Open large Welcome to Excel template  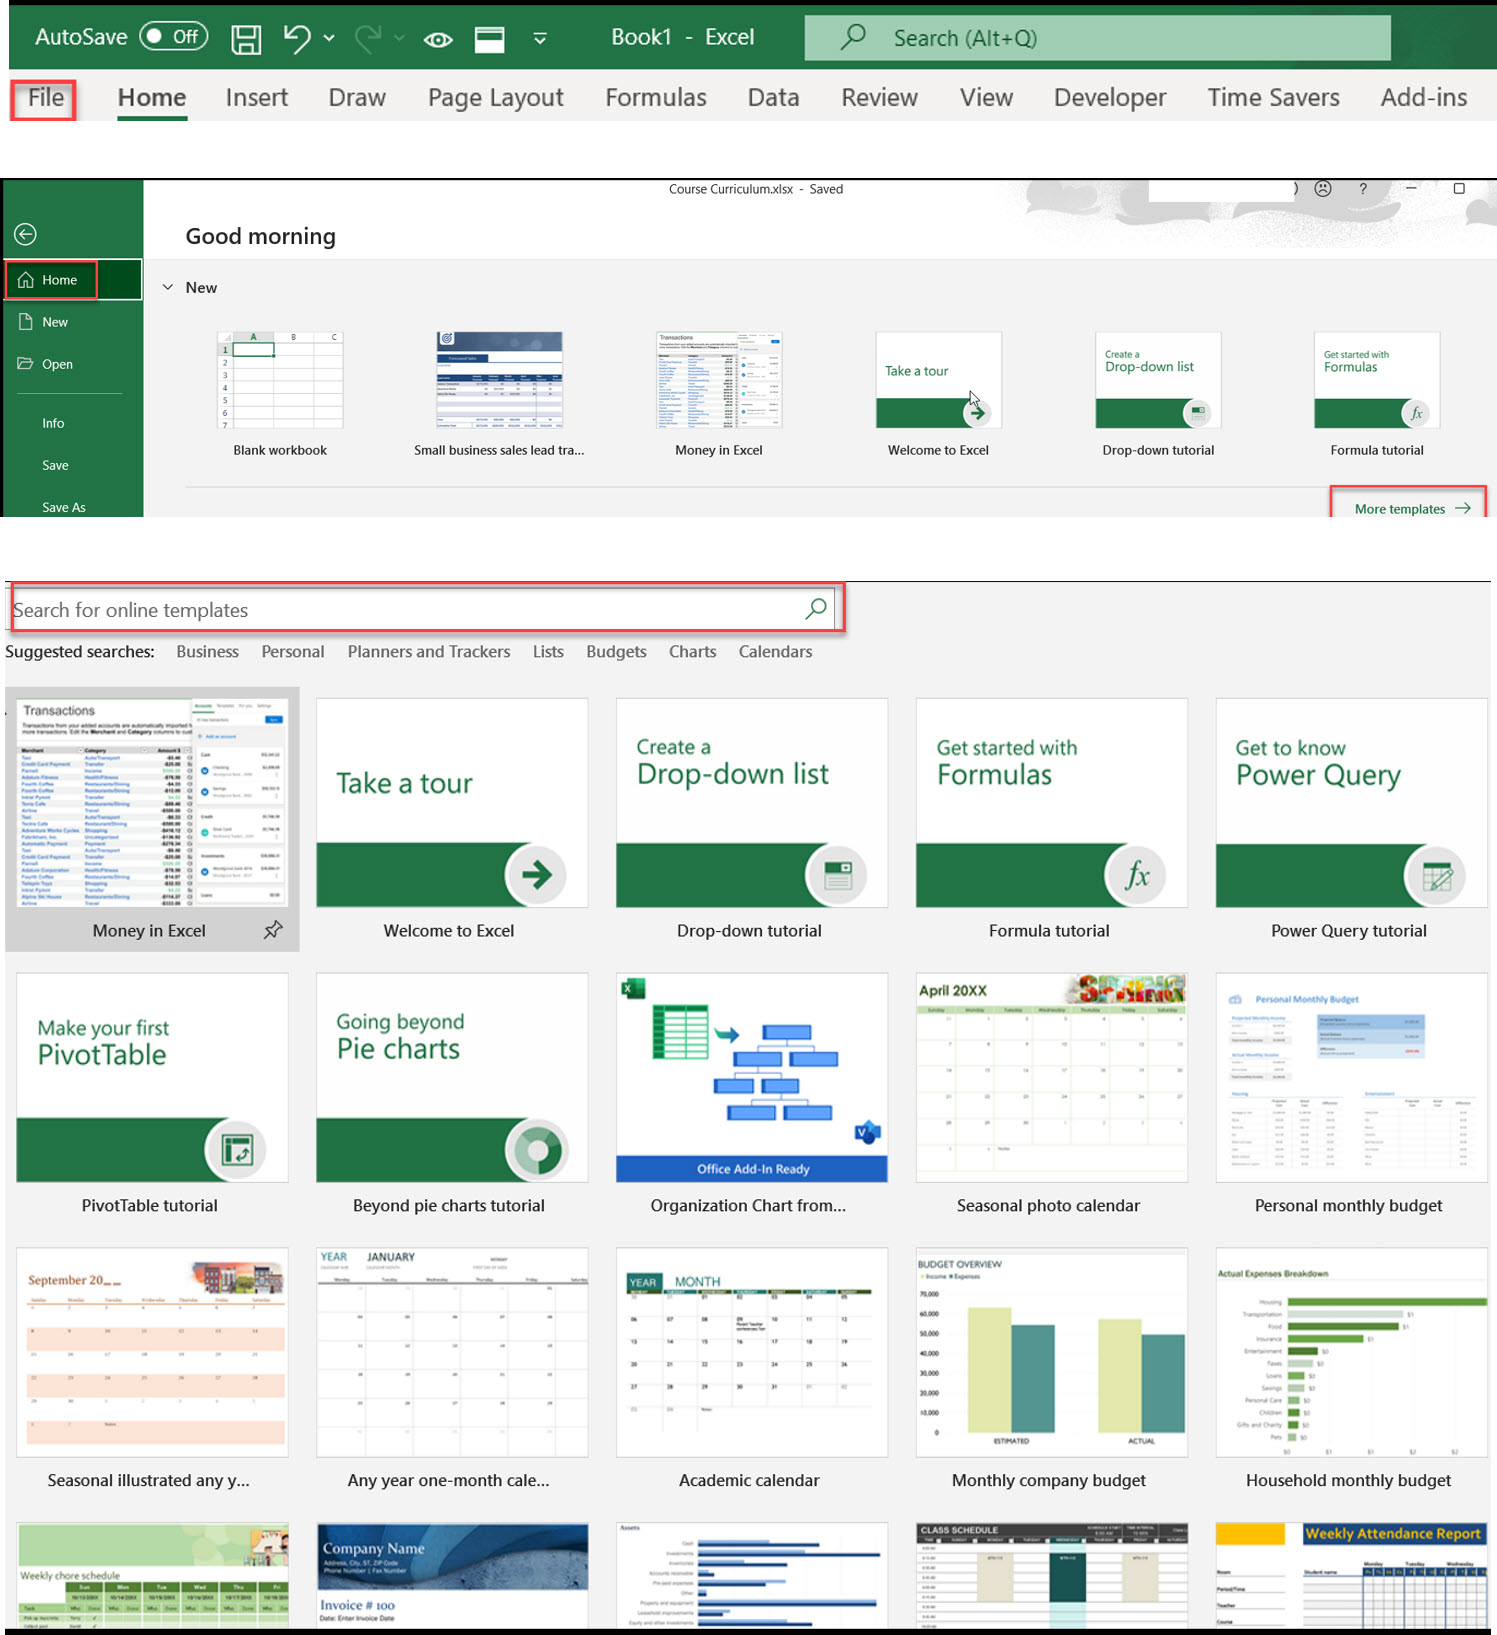(x=452, y=803)
